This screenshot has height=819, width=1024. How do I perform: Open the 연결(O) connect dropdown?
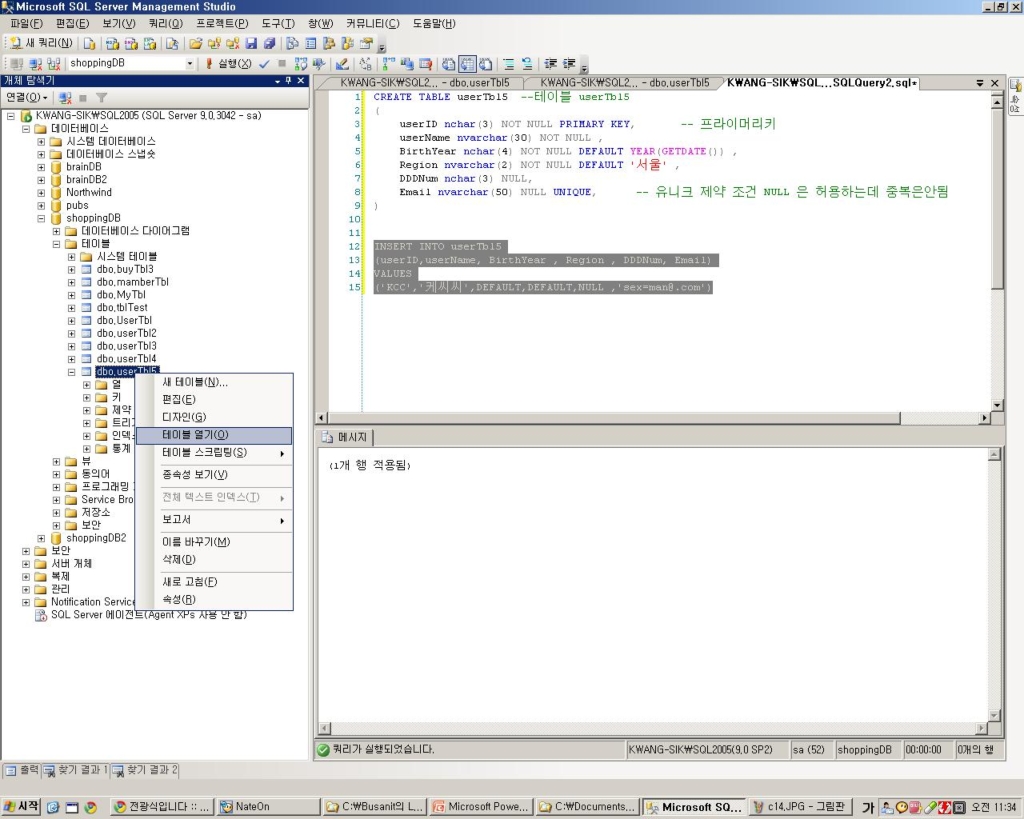point(27,97)
